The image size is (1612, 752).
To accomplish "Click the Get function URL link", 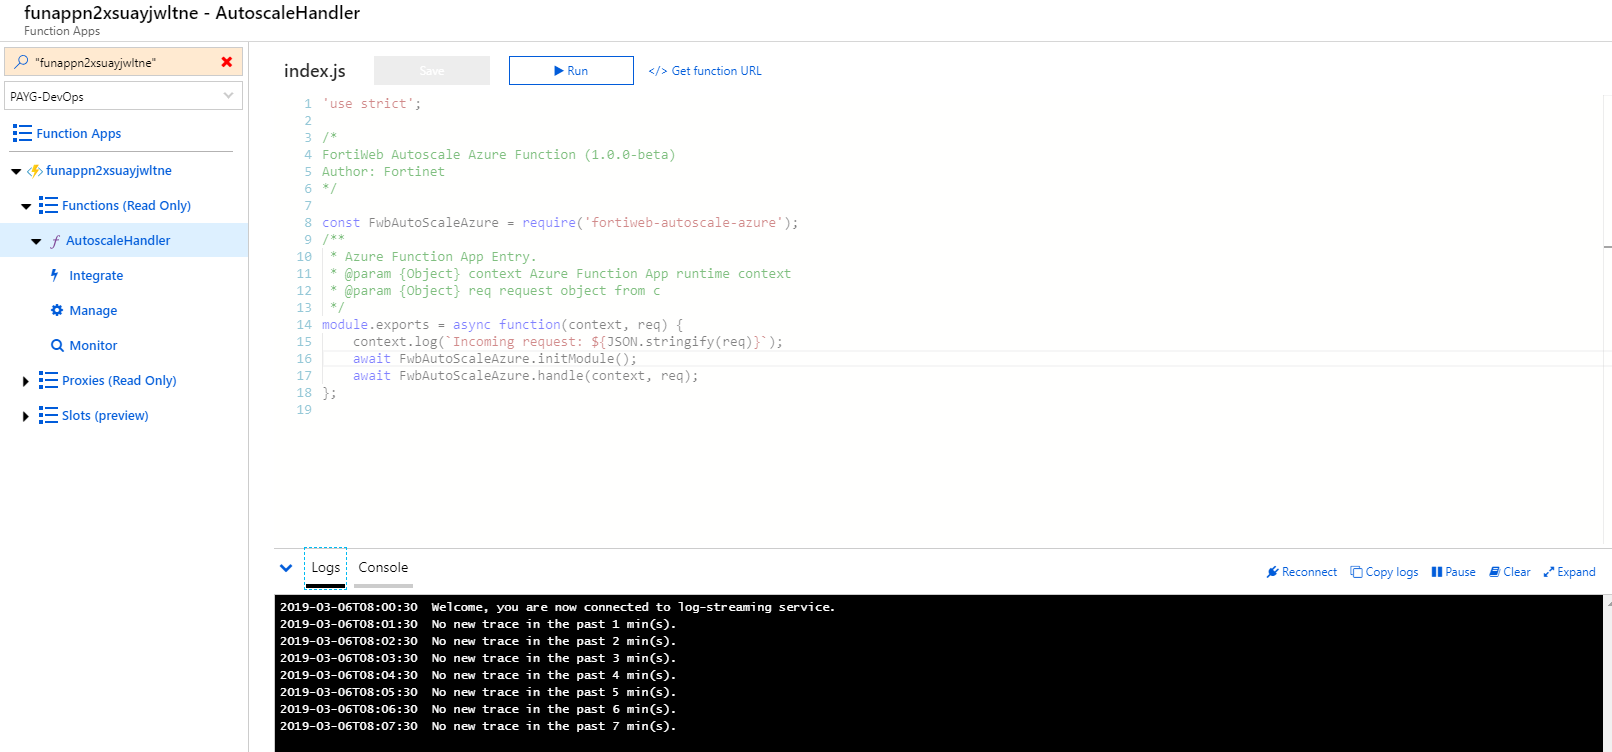I will (716, 71).
